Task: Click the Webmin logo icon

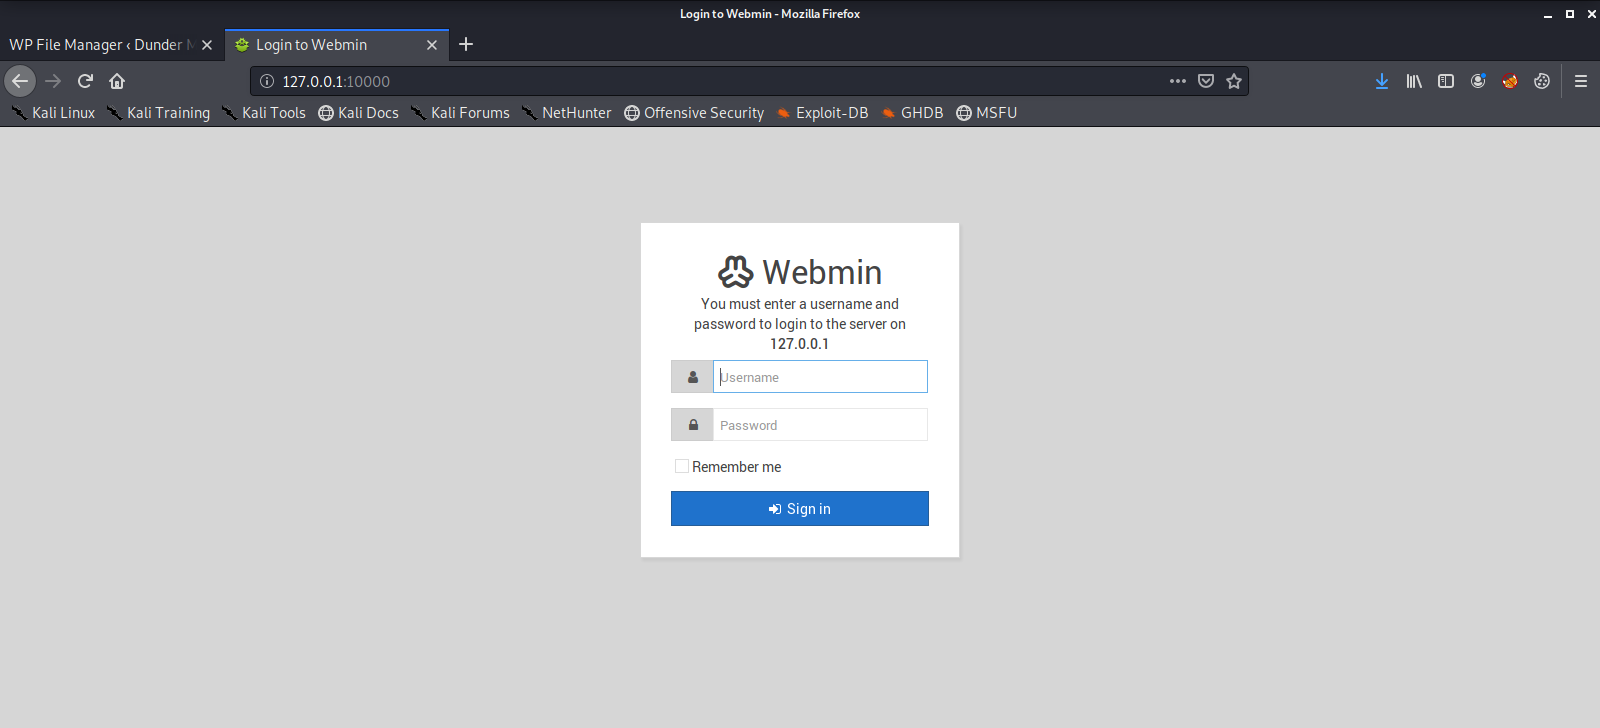Action: click(735, 272)
